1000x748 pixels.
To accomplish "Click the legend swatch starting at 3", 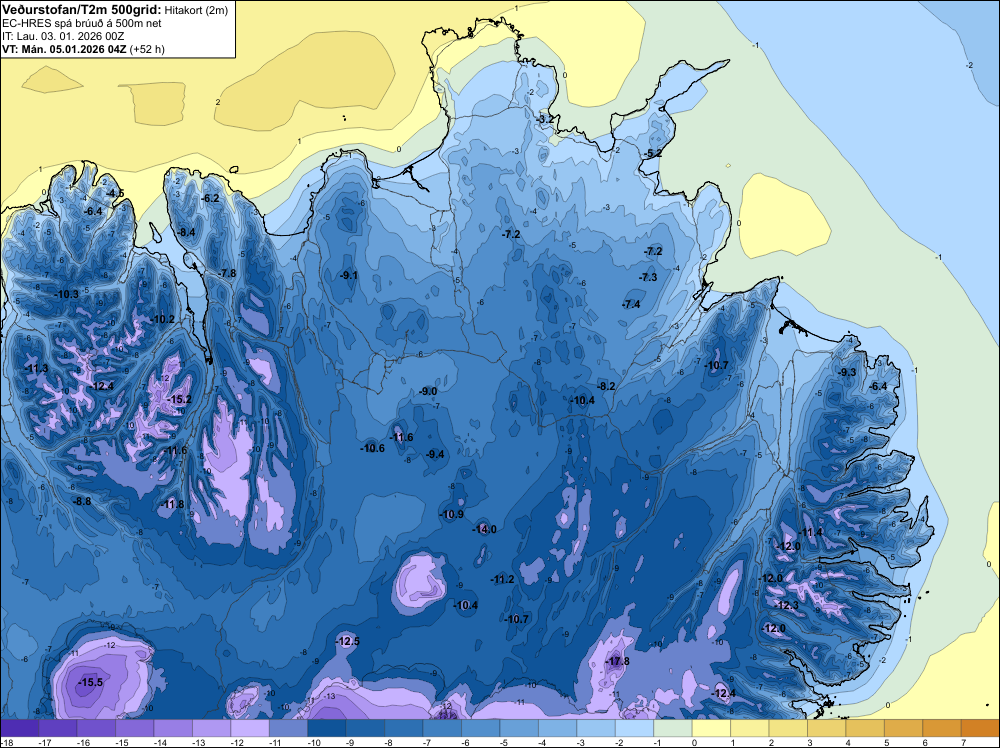I will click(827, 728).
